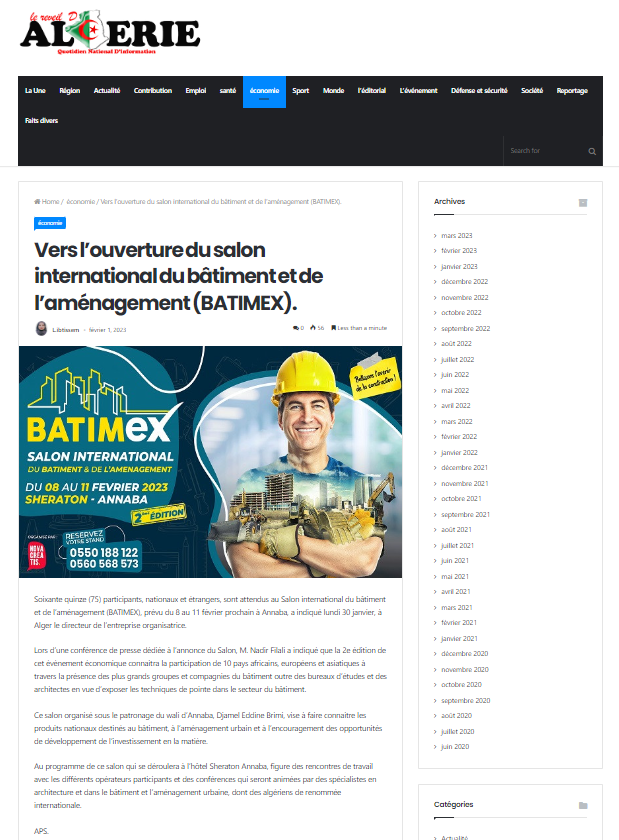Click the author name Libtisem
The image size is (619, 840).
coord(66,330)
